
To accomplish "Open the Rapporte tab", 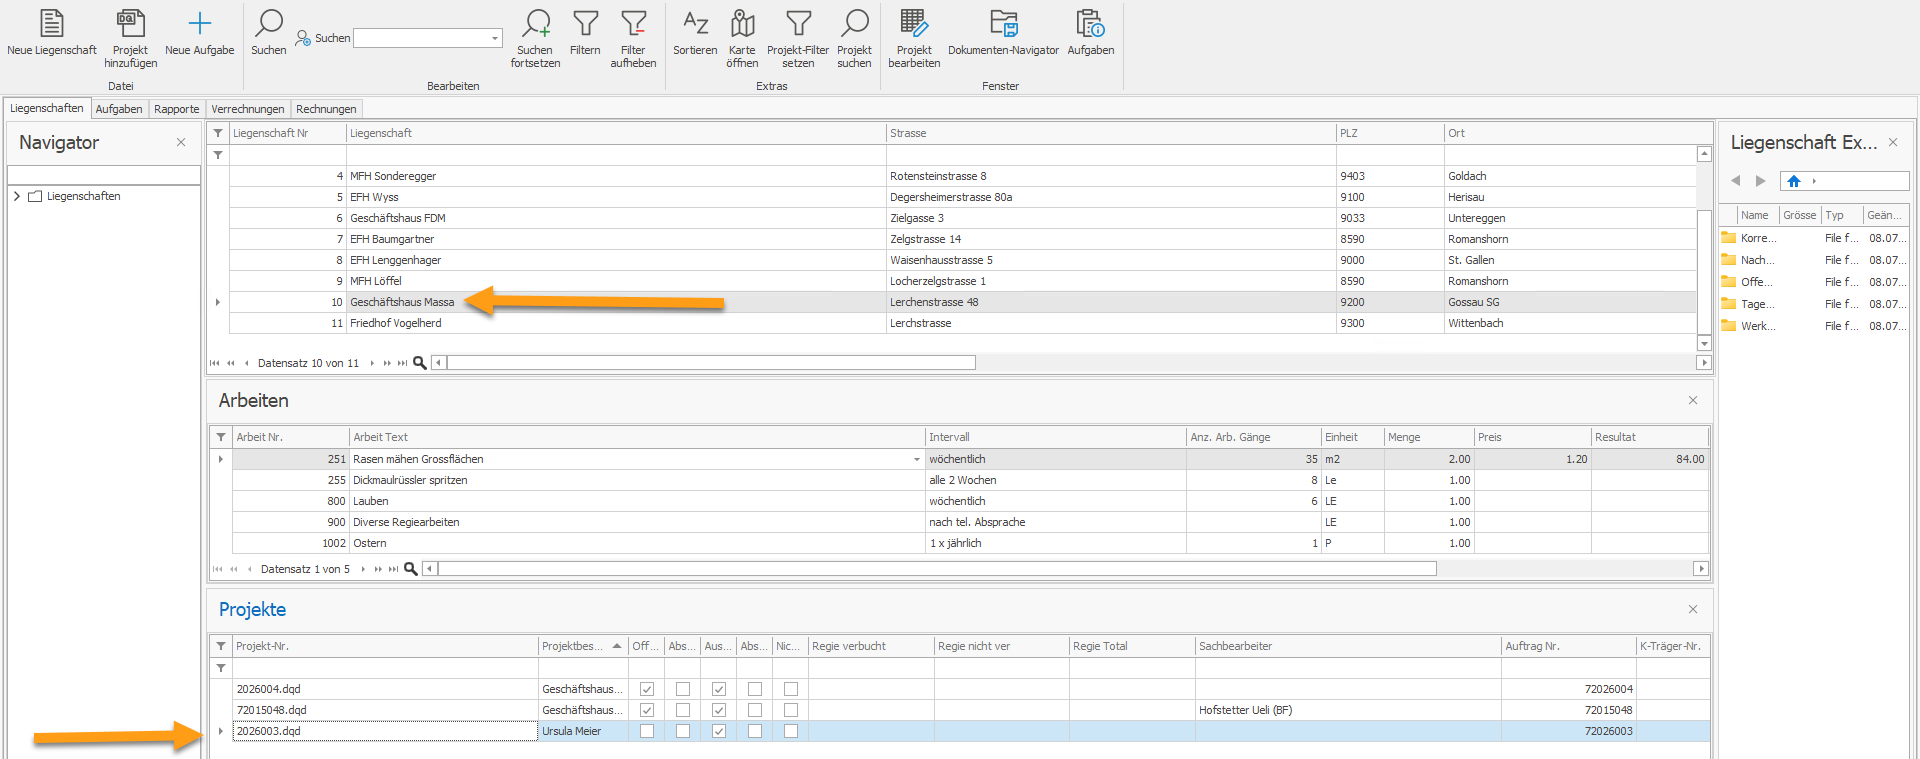I will (177, 109).
